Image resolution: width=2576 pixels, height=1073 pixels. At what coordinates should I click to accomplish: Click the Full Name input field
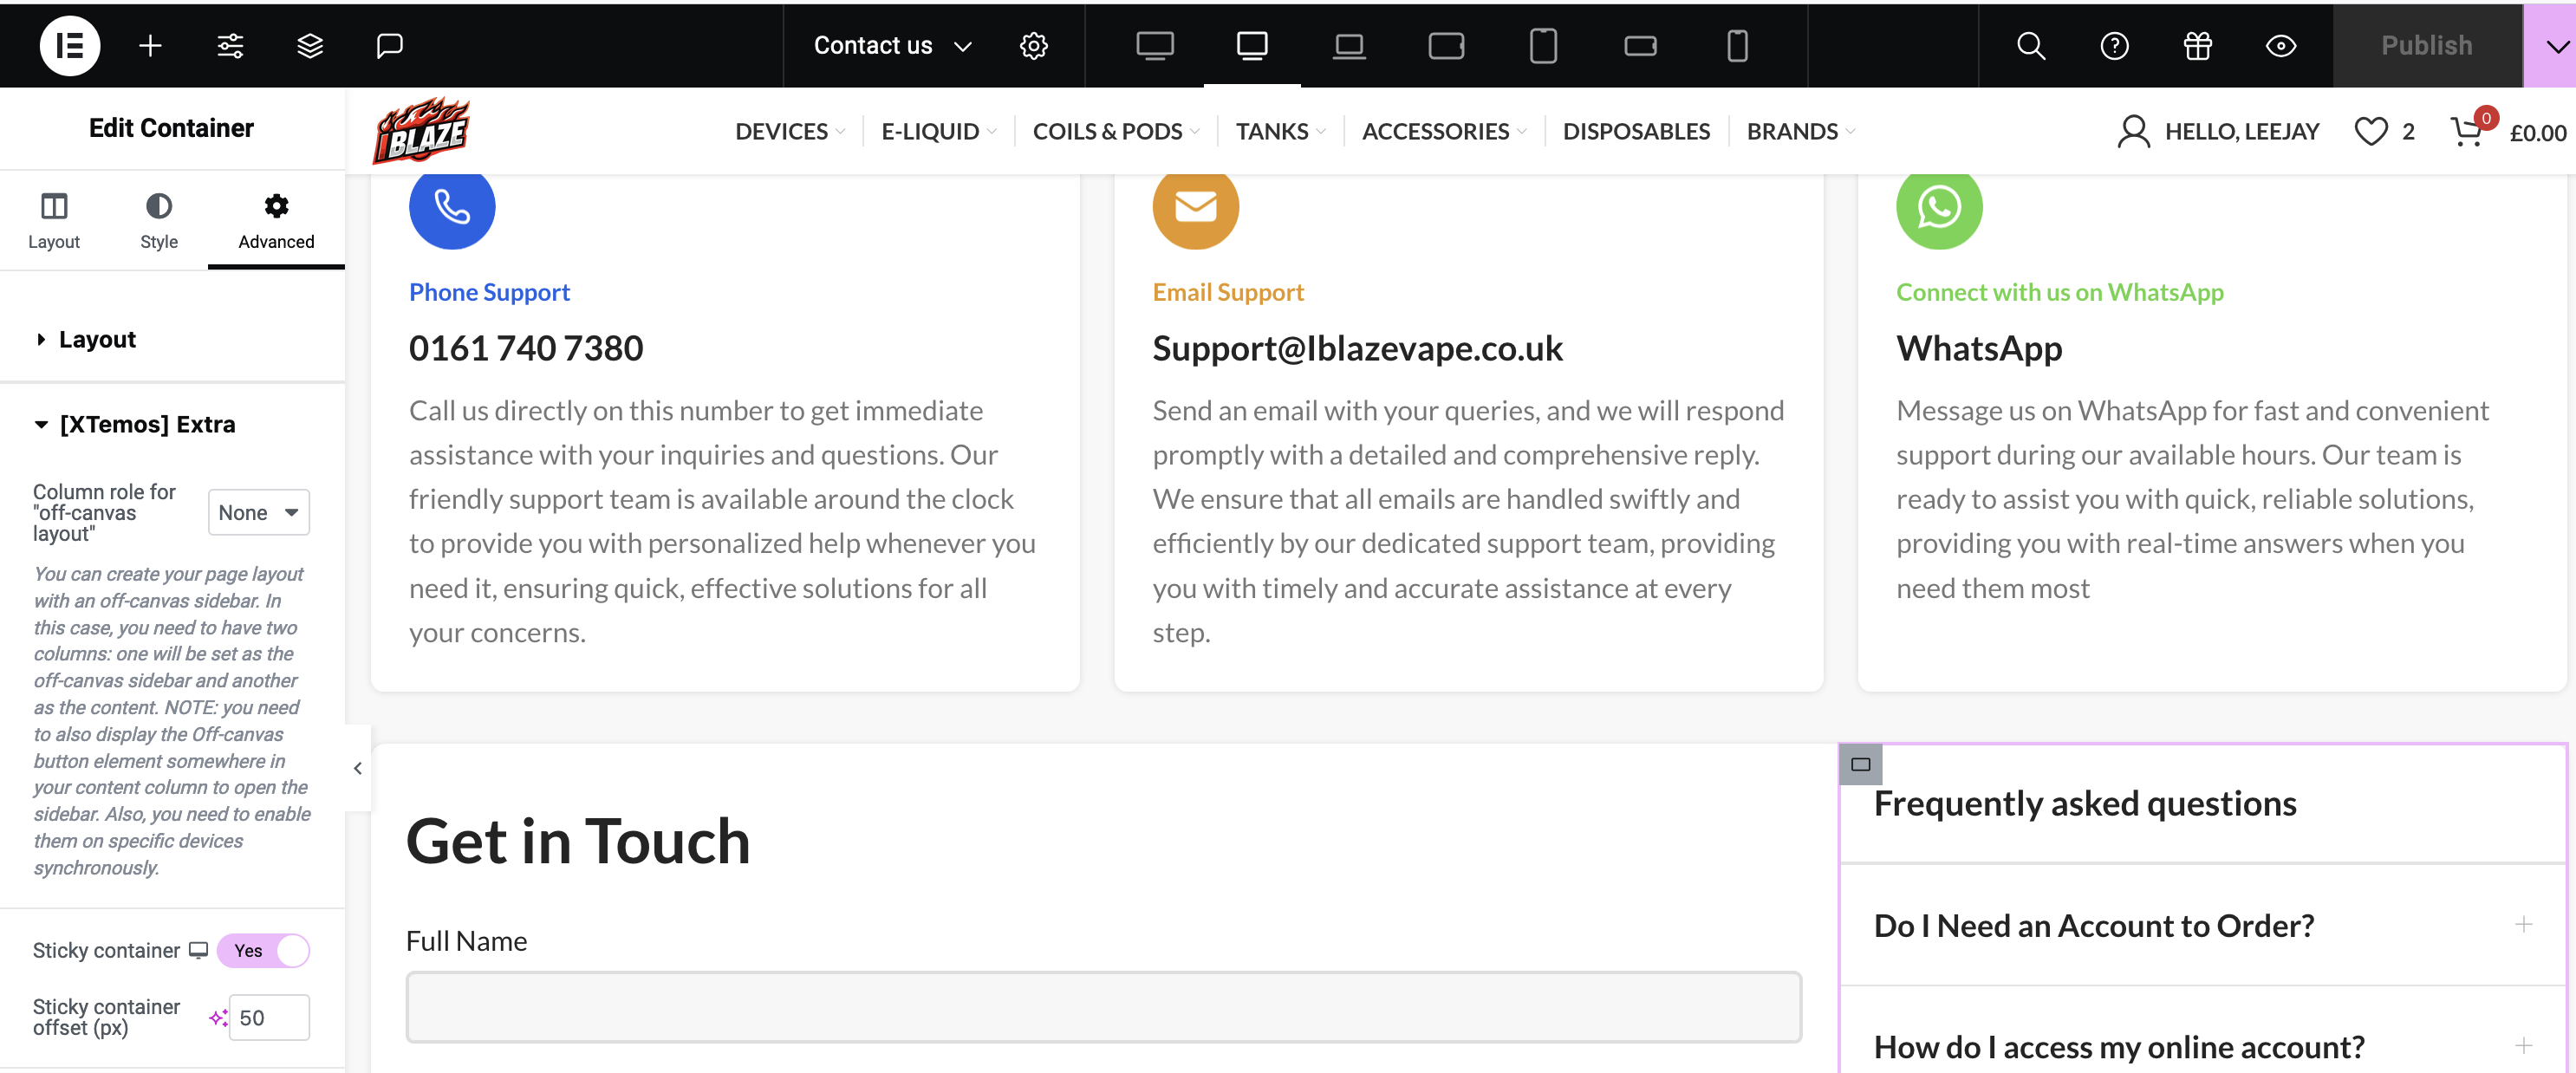1103,1006
